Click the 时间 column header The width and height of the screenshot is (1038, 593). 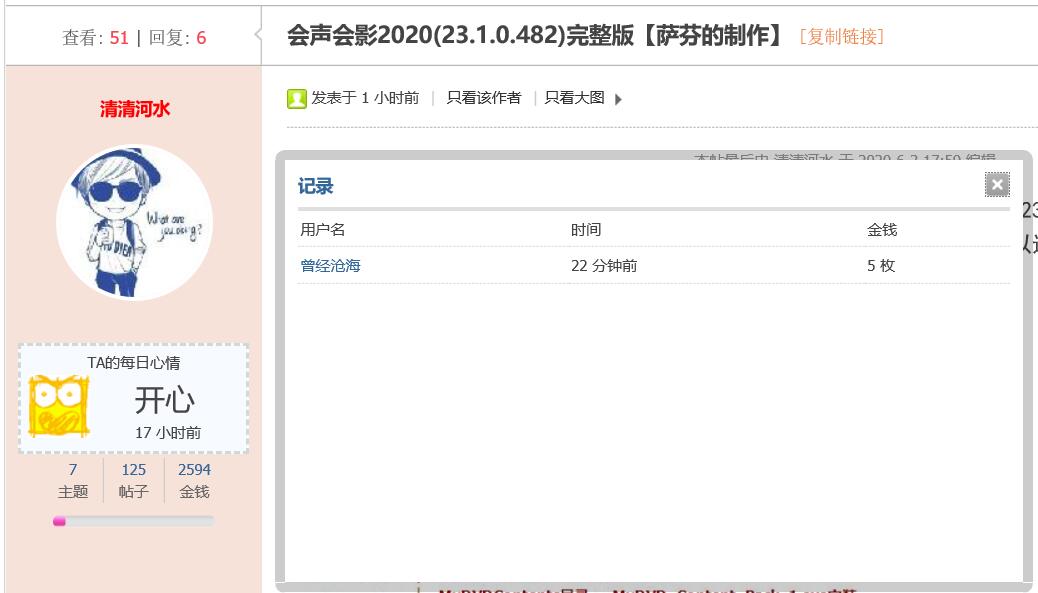[x=586, y=230]
